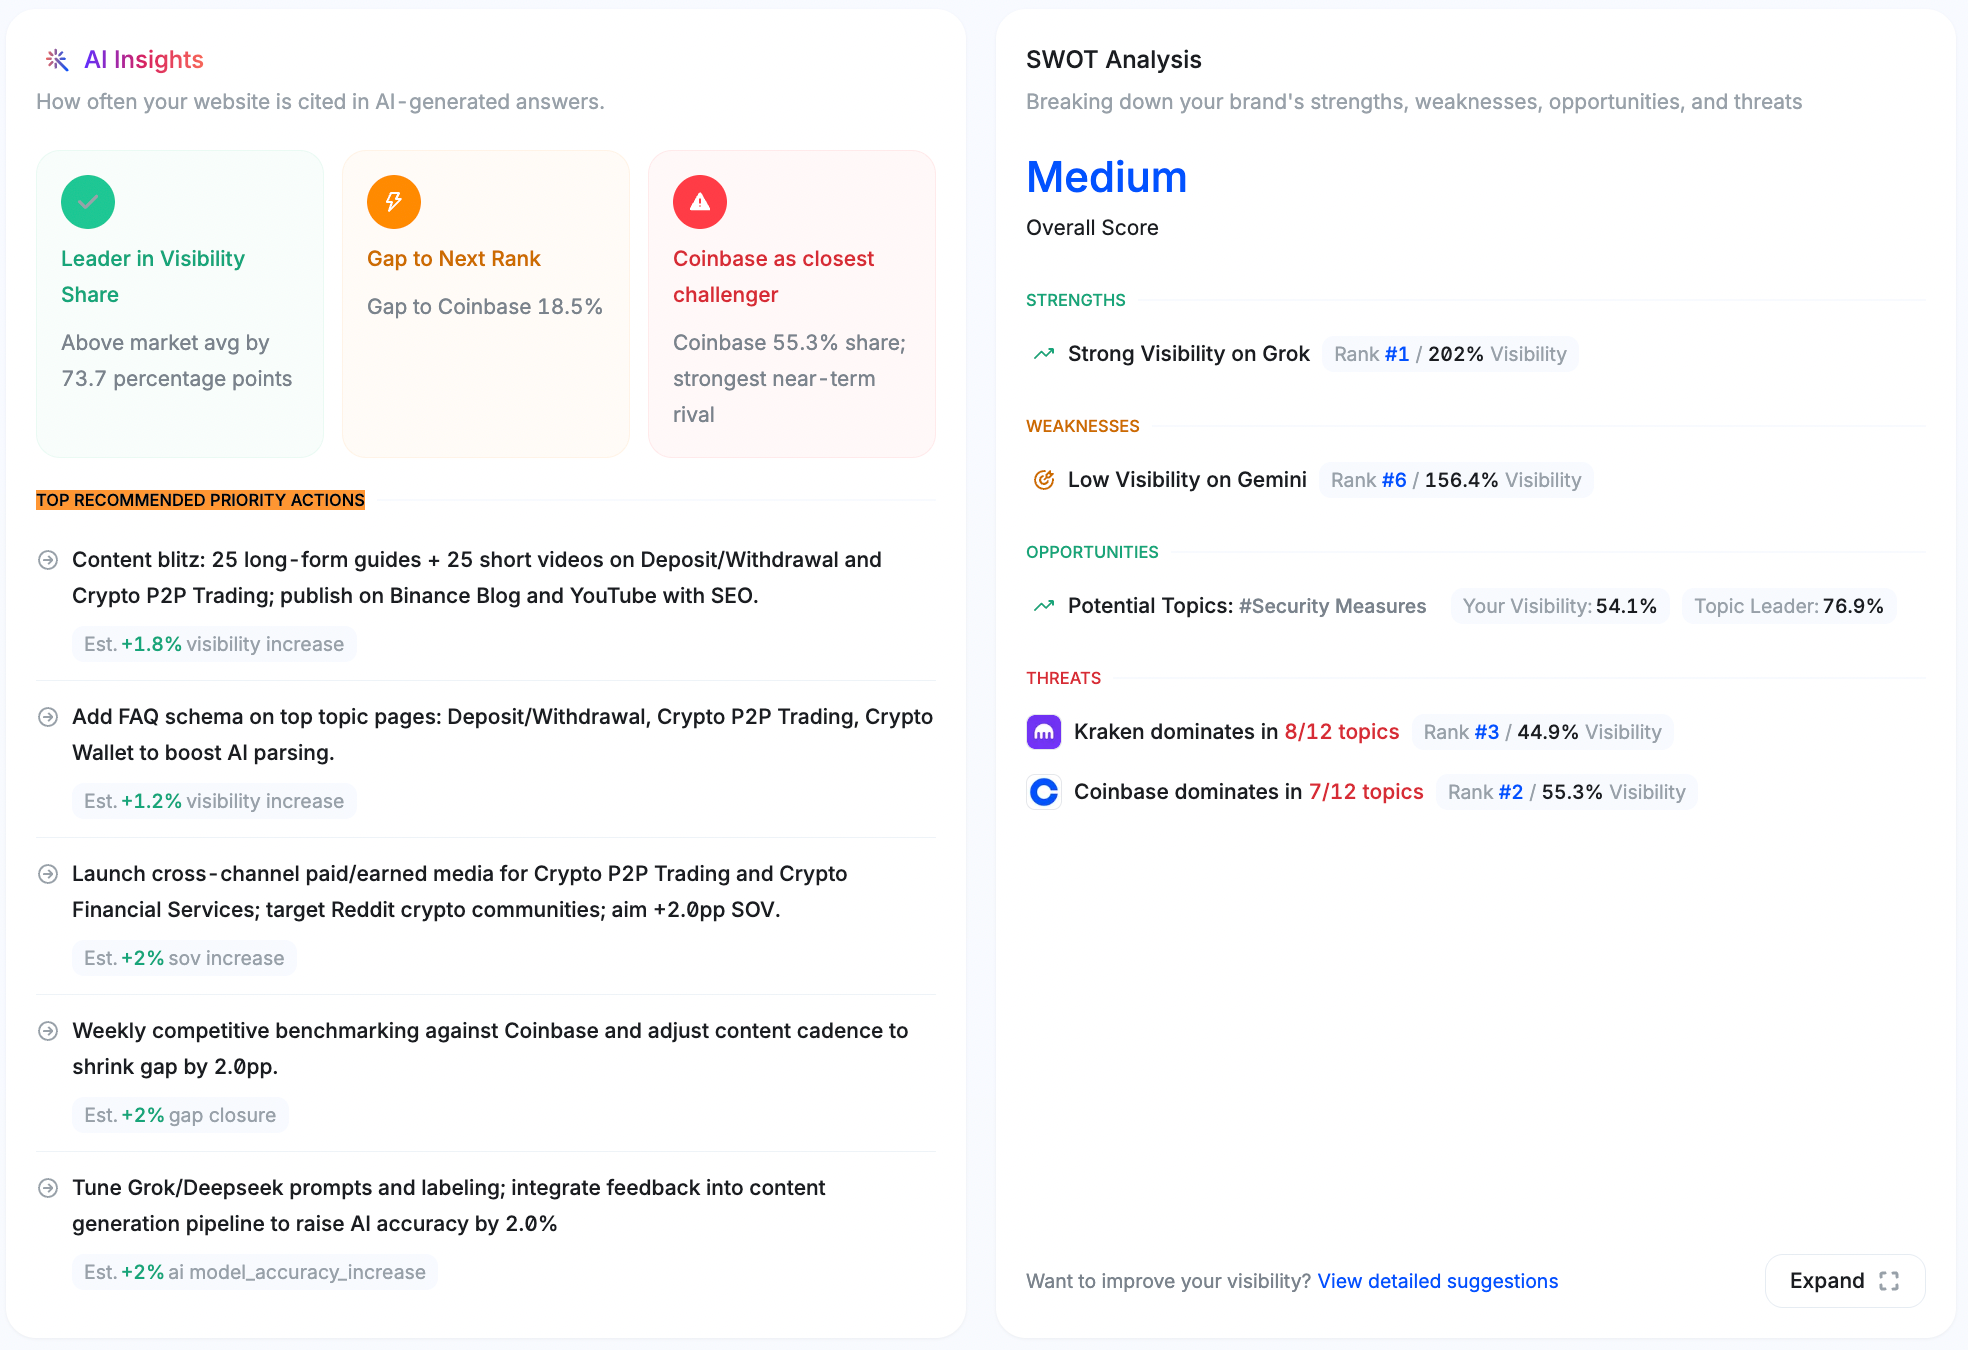
Task: Open the Expand view of SWOT Analysis
Action: pos(1844,1280)
